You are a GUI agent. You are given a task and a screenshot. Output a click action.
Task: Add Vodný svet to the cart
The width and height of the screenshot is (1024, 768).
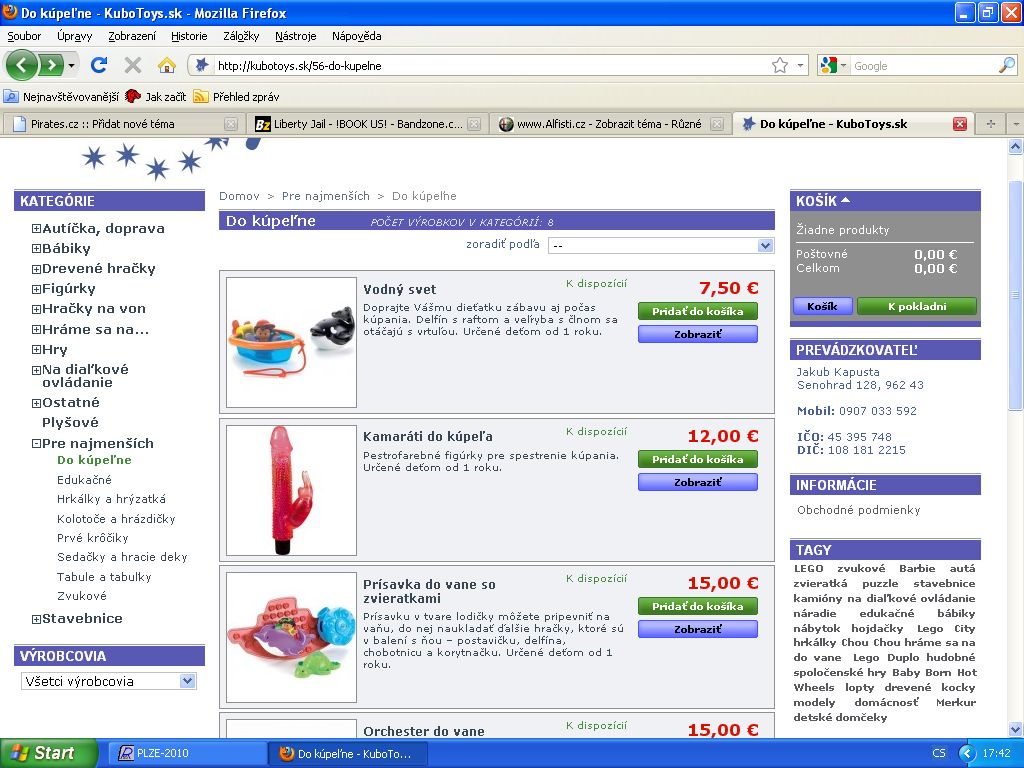(697, 311)
